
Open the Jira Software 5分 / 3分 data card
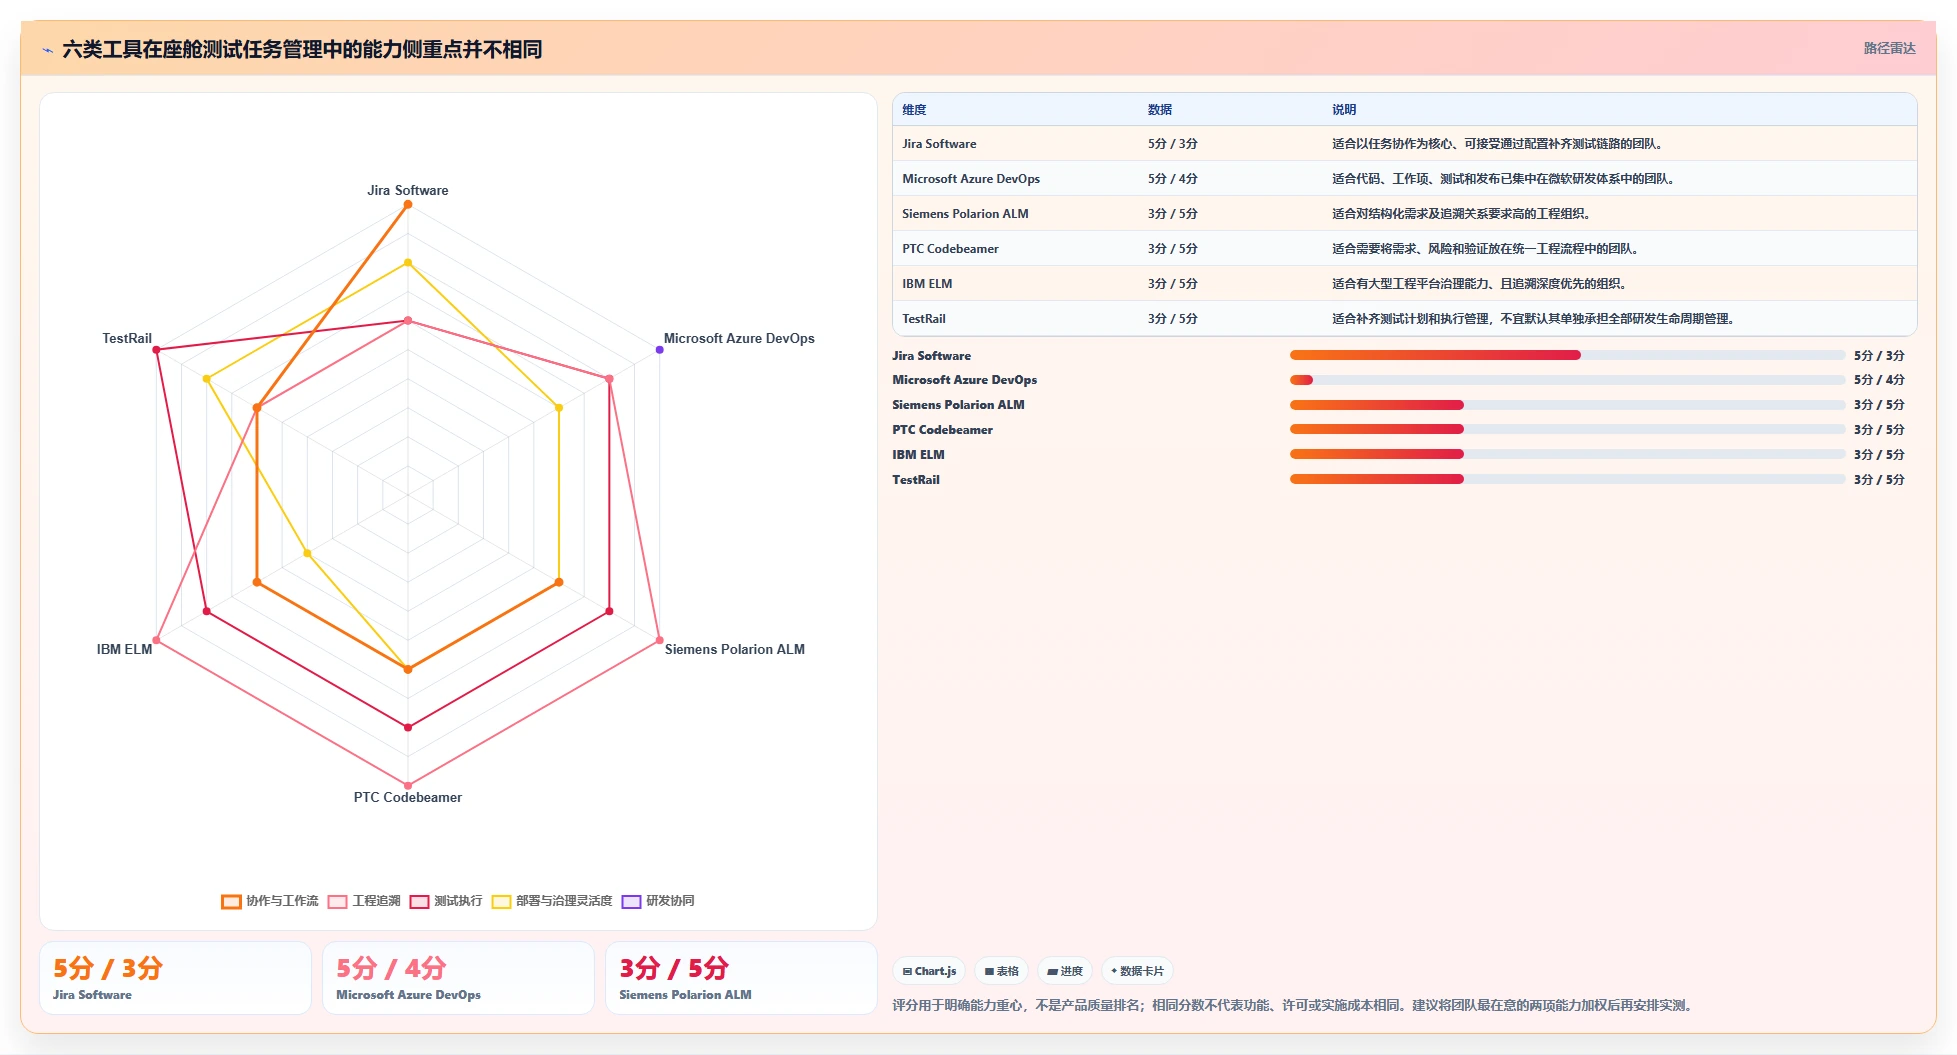click(x=175, y=978)
